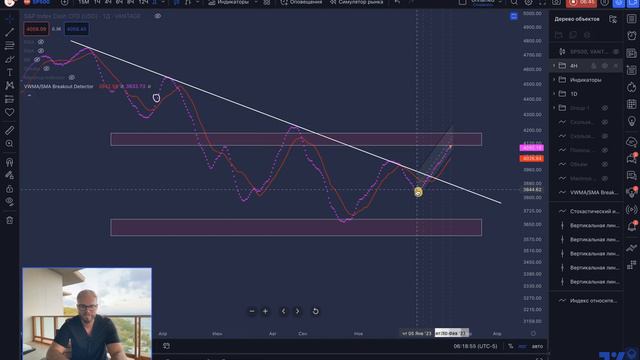The height and width of the screenshot is (360, 640).
Task: Open the ideas lightbulb panel
Action: [x=631, y=121]
